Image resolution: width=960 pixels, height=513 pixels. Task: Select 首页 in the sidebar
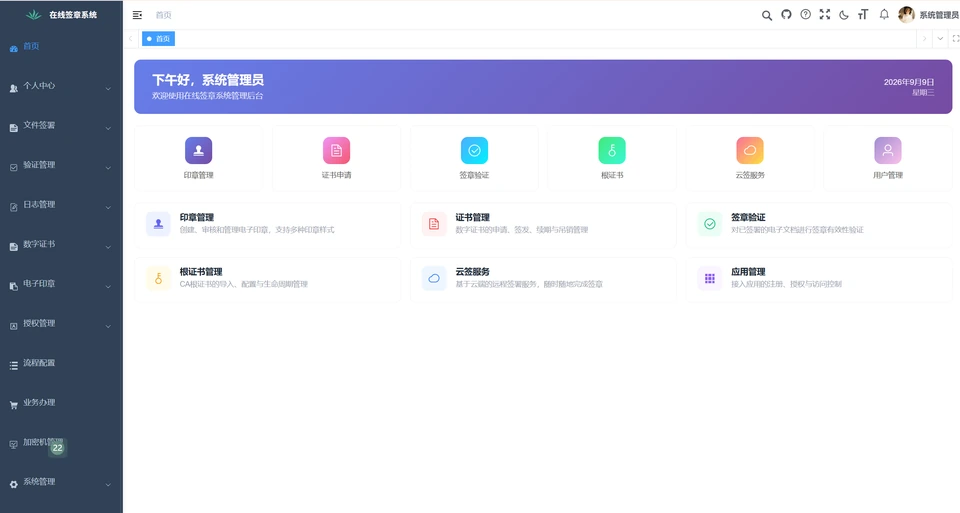pos(61,47)
